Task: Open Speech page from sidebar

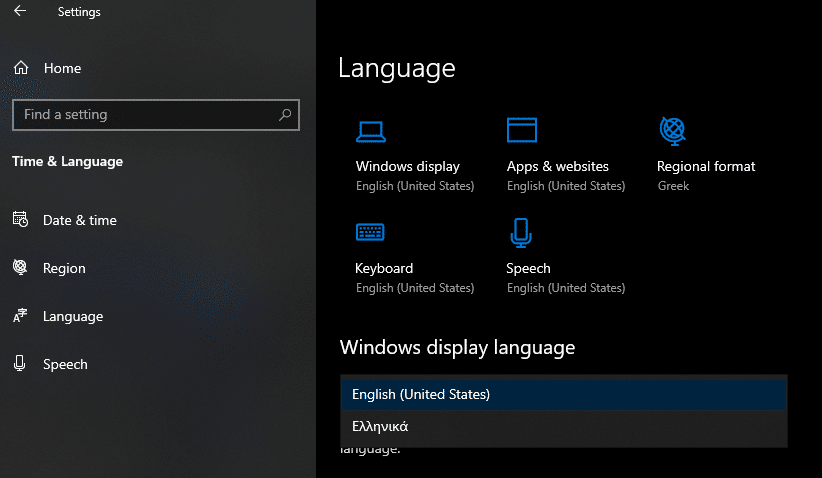Action: 65,364
